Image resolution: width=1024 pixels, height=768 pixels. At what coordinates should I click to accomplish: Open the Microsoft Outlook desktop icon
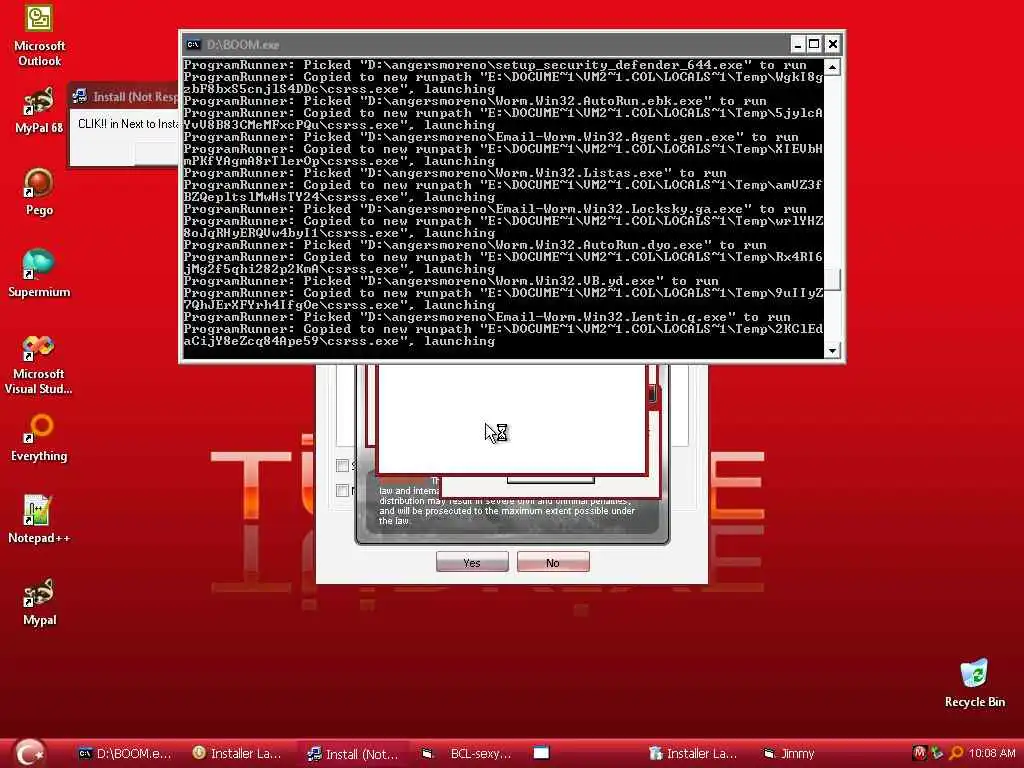(x=39, y=34)
